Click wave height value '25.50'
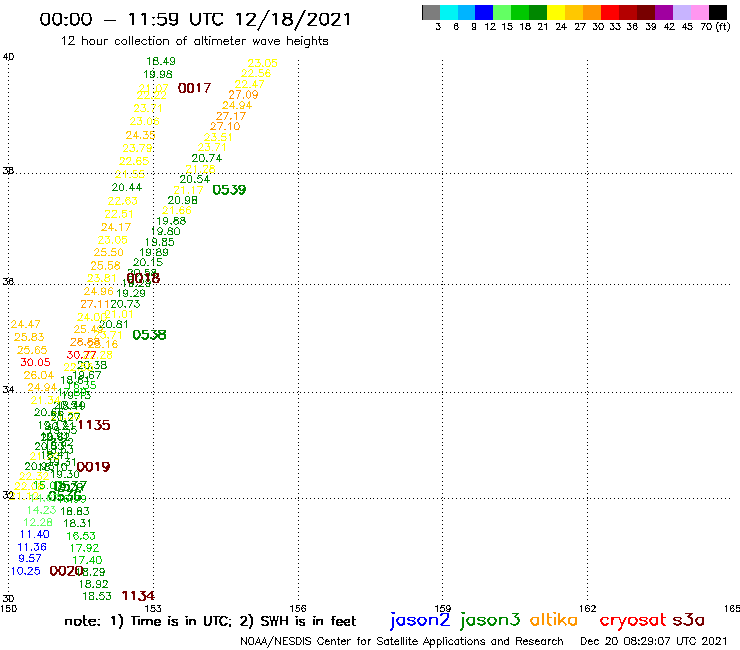740x650 pixels. 109,253
